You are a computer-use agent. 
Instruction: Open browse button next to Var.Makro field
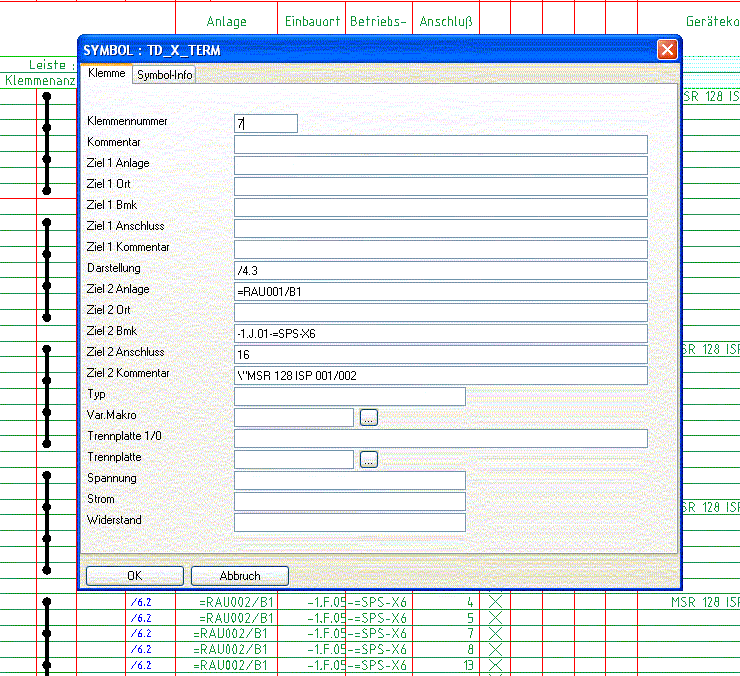(x=369, y=418)
